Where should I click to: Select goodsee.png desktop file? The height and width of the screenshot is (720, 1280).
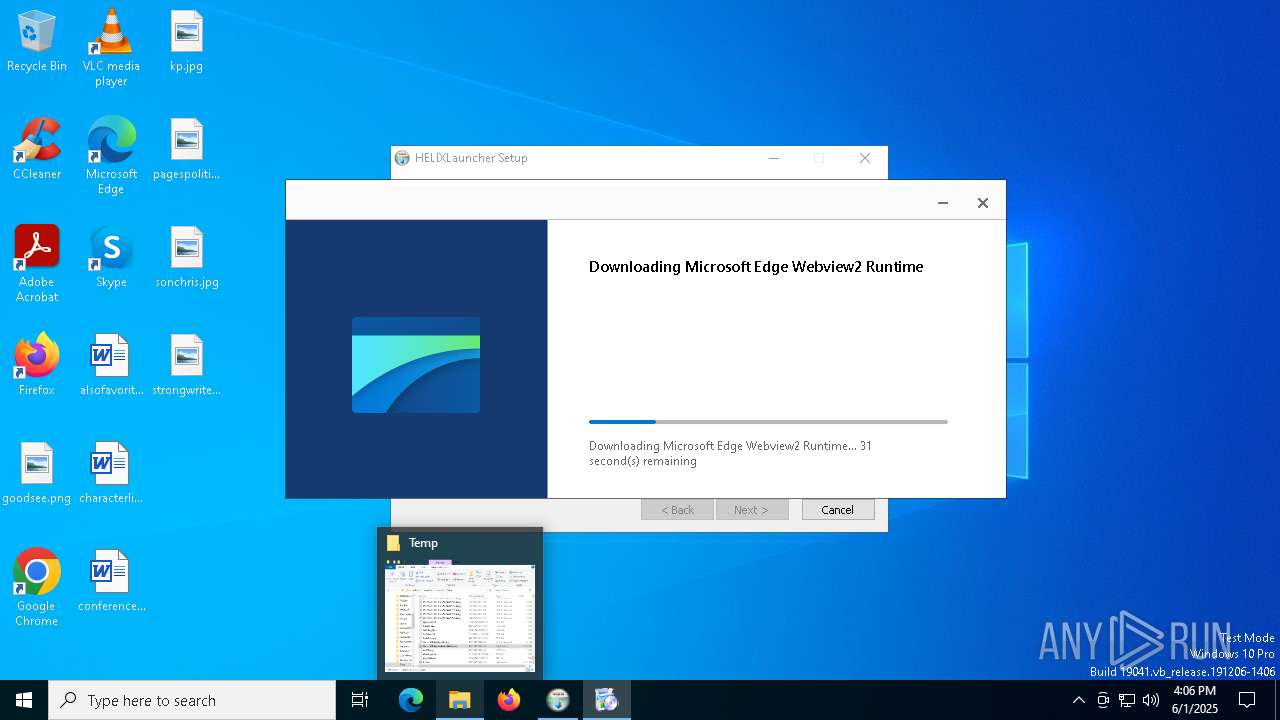tap(37, 473)
